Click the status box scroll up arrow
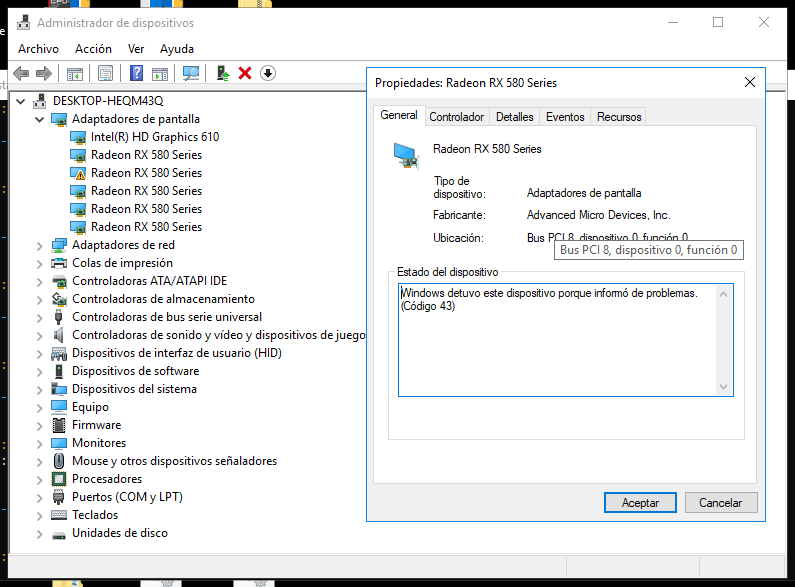 pyautogui.click(x=724, y=294)
